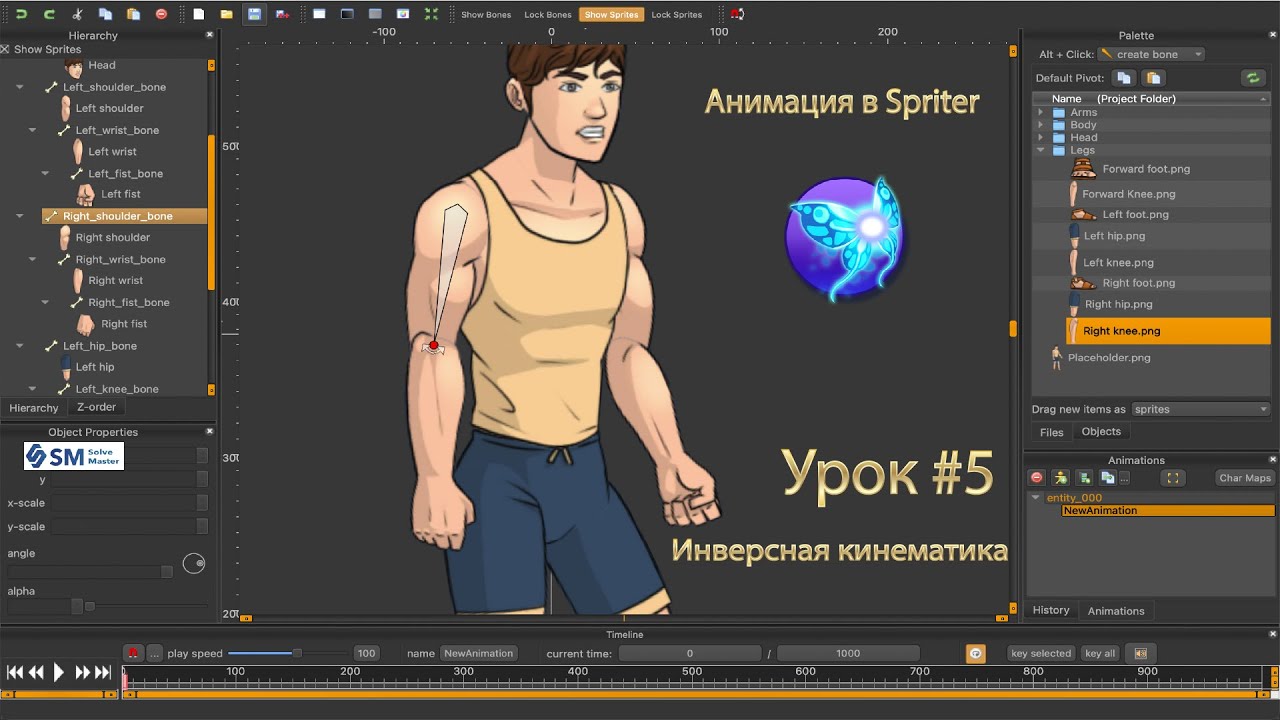Collapse Left_shoulder_bone in Hierarchy
Screen dimensions: 1280x720
pyautogui.click(x=19, y=87)
